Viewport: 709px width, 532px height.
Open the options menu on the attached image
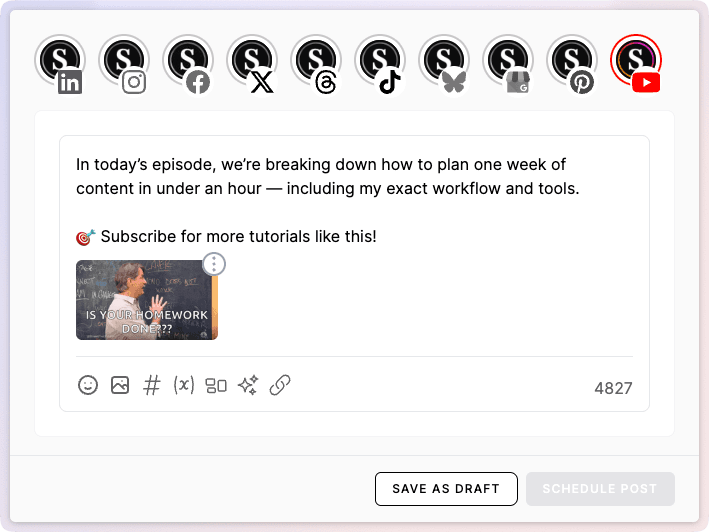214,264
